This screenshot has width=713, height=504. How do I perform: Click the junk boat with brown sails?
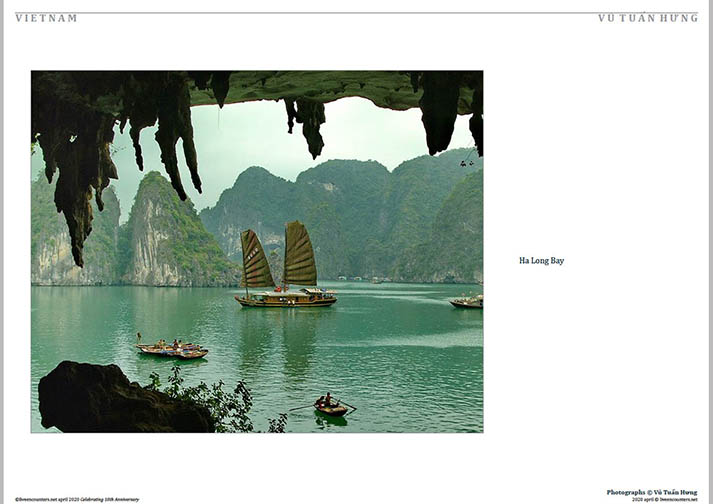point(285,265)
